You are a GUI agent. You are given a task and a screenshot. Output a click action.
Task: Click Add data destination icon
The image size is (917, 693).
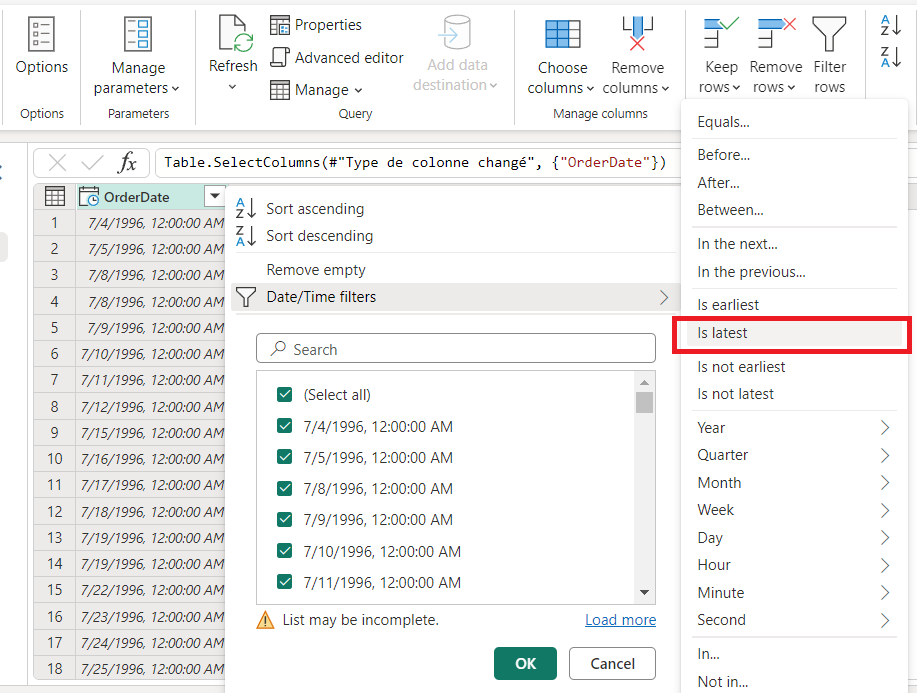pos(455,32)
